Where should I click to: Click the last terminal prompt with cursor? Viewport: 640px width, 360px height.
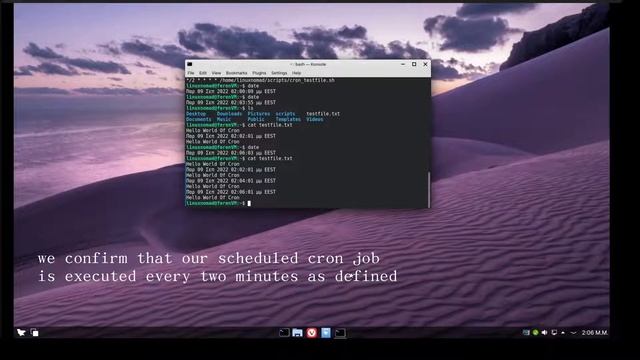click(x=218, y=203)
